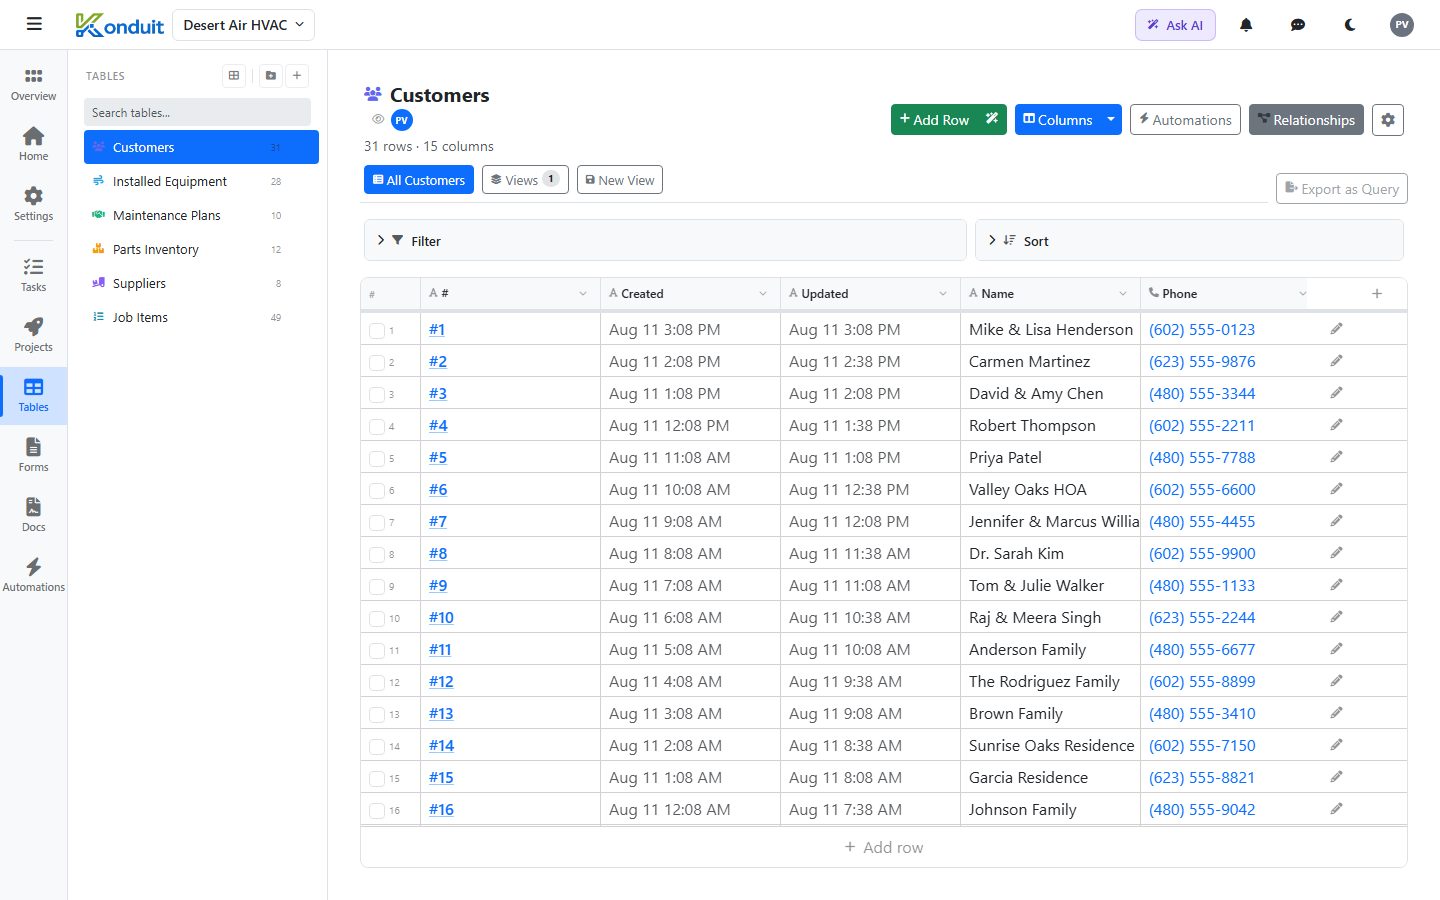Open Maintenance Plans table
The image size is (1440, 900).
(201, 215)
